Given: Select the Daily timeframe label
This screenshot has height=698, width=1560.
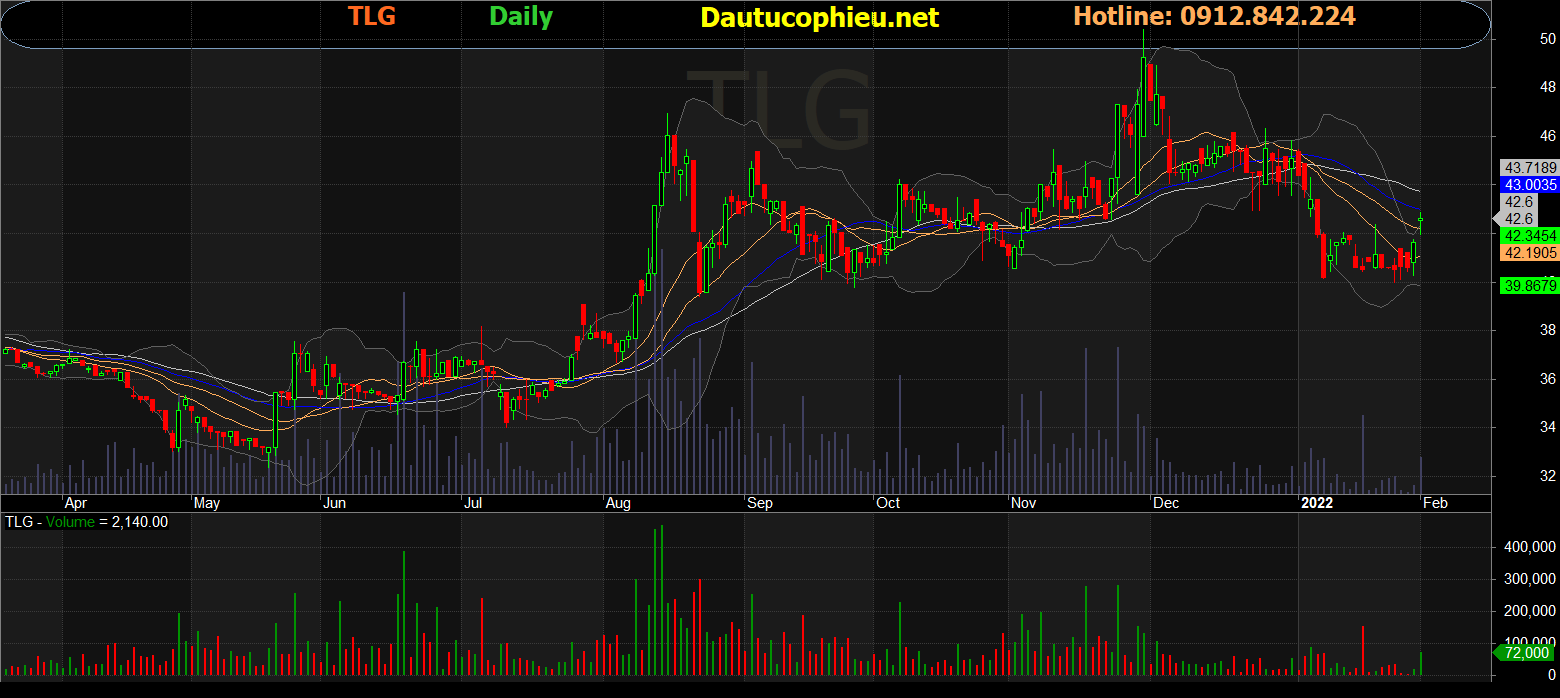Looking at the screenshot, I should pyautogui.click(x=521, y=17).
